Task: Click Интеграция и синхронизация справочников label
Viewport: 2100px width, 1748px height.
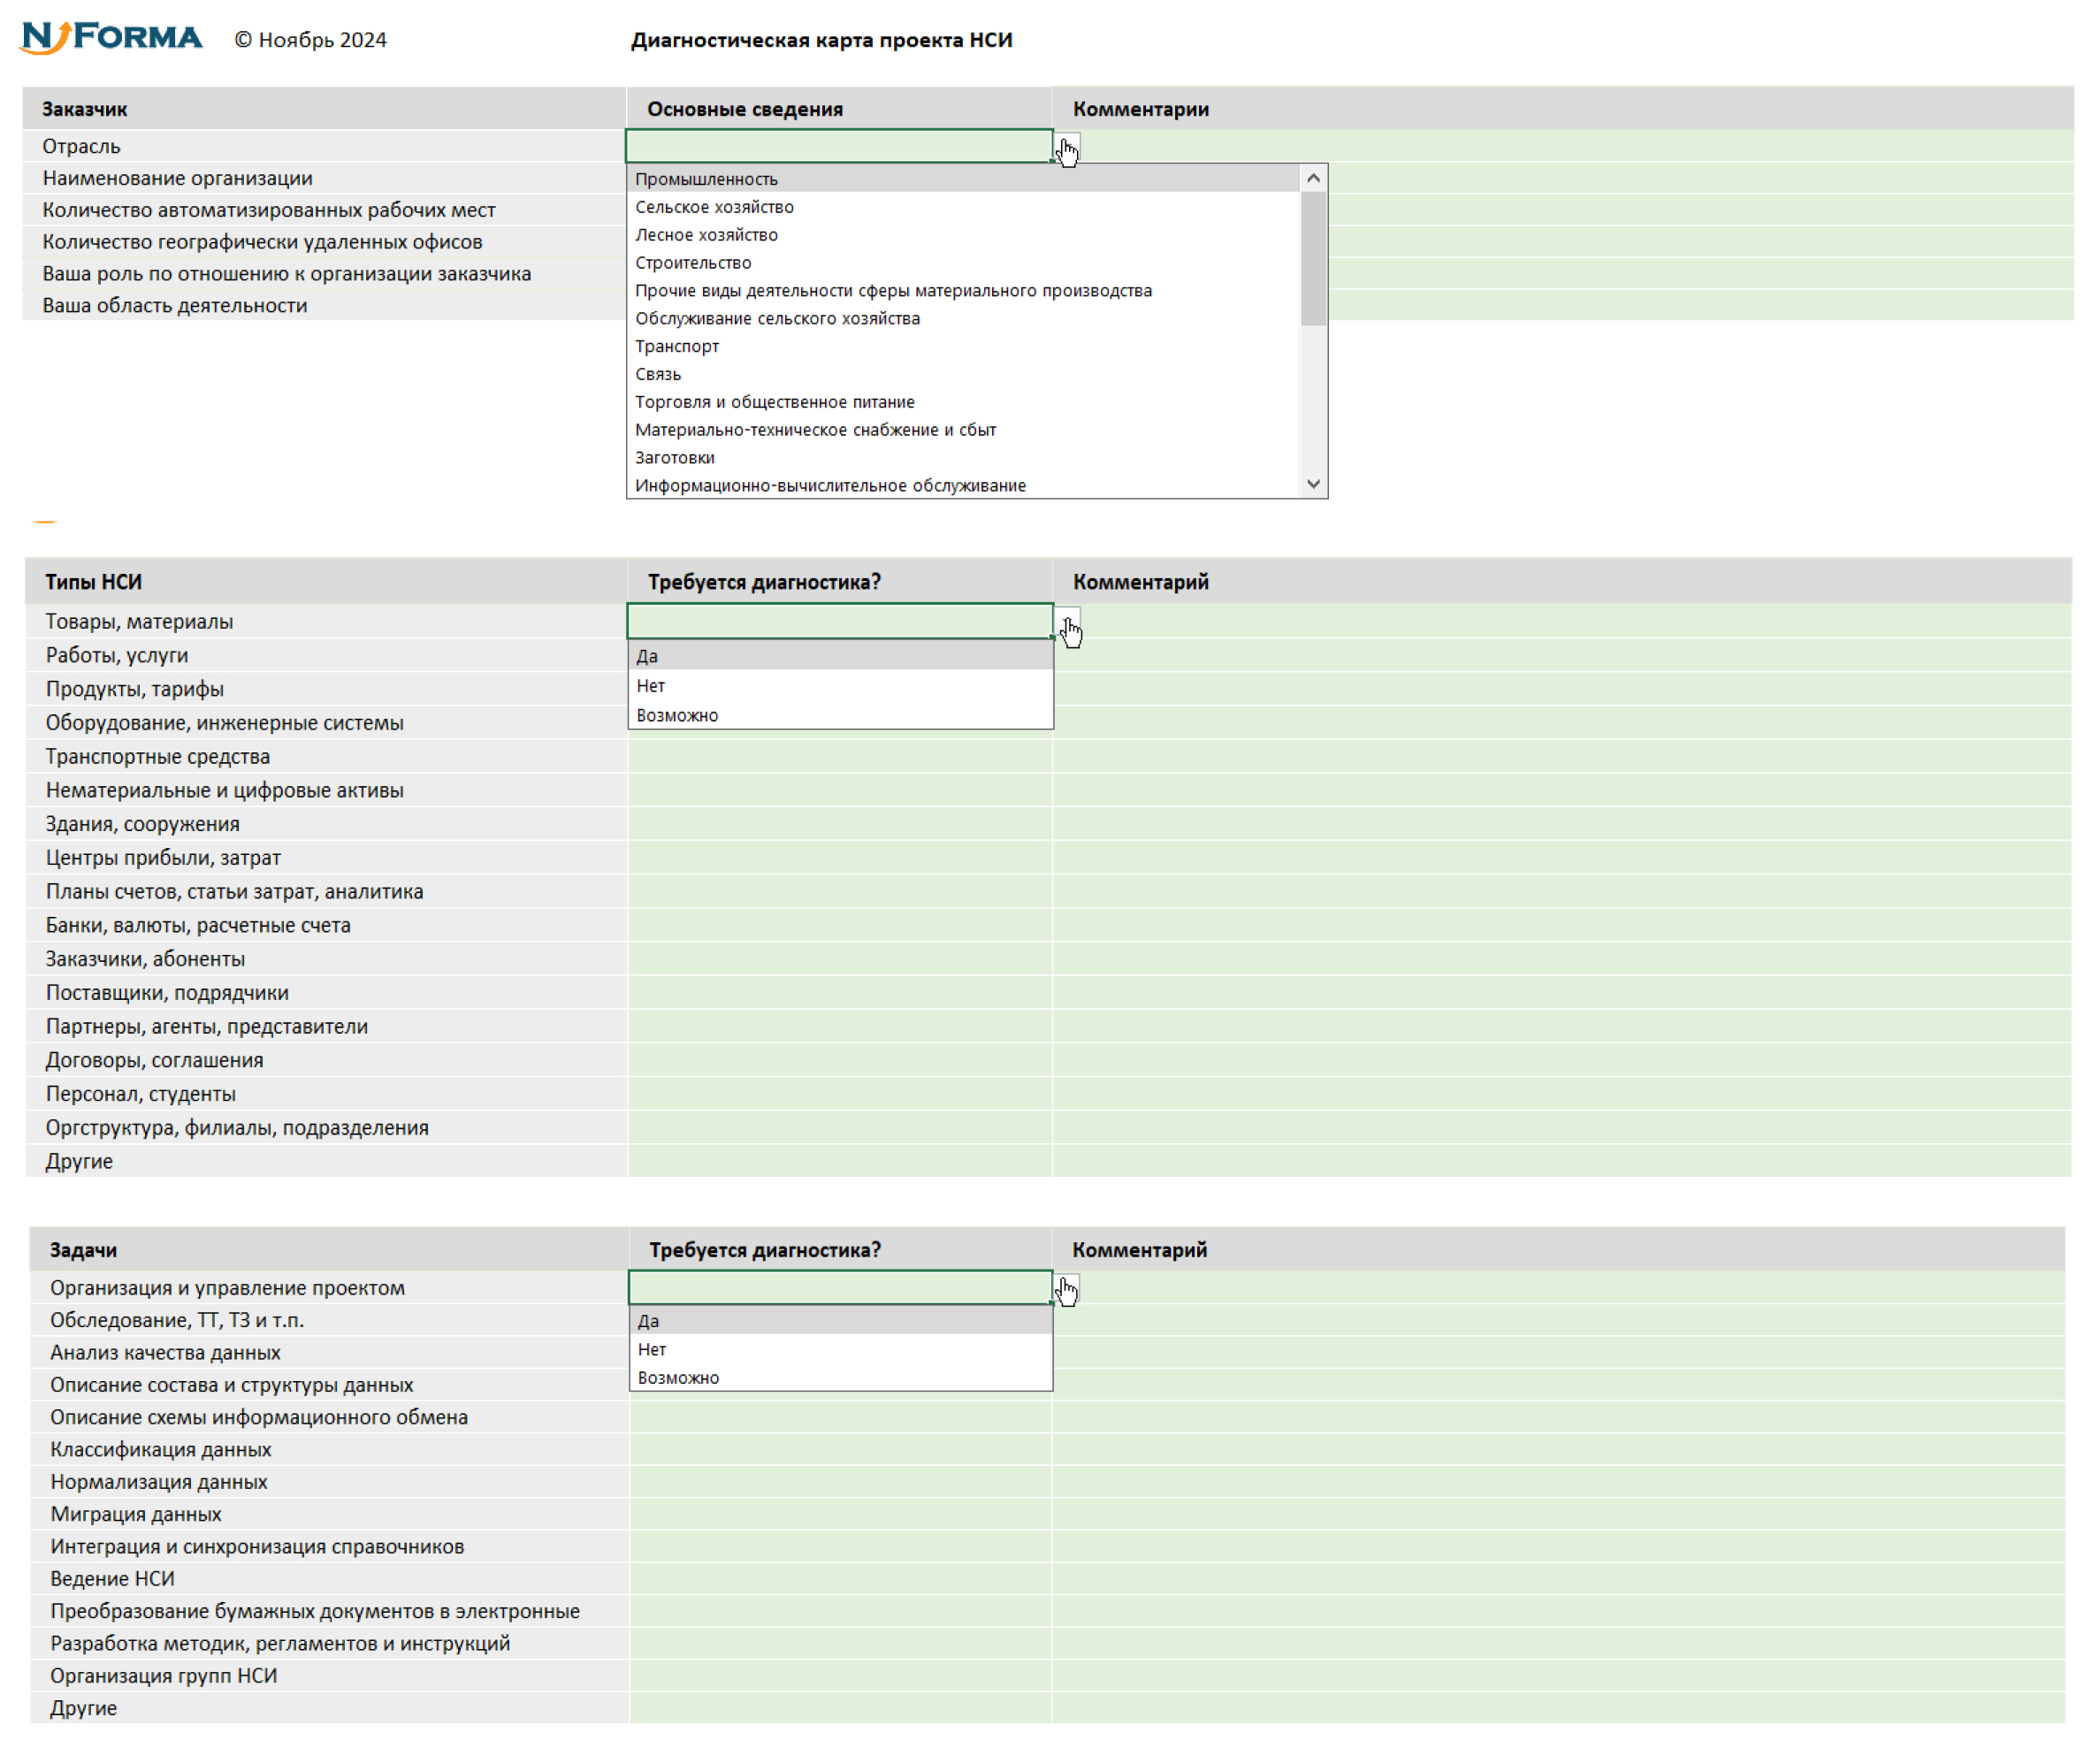Action: (x=257, y=1548)
